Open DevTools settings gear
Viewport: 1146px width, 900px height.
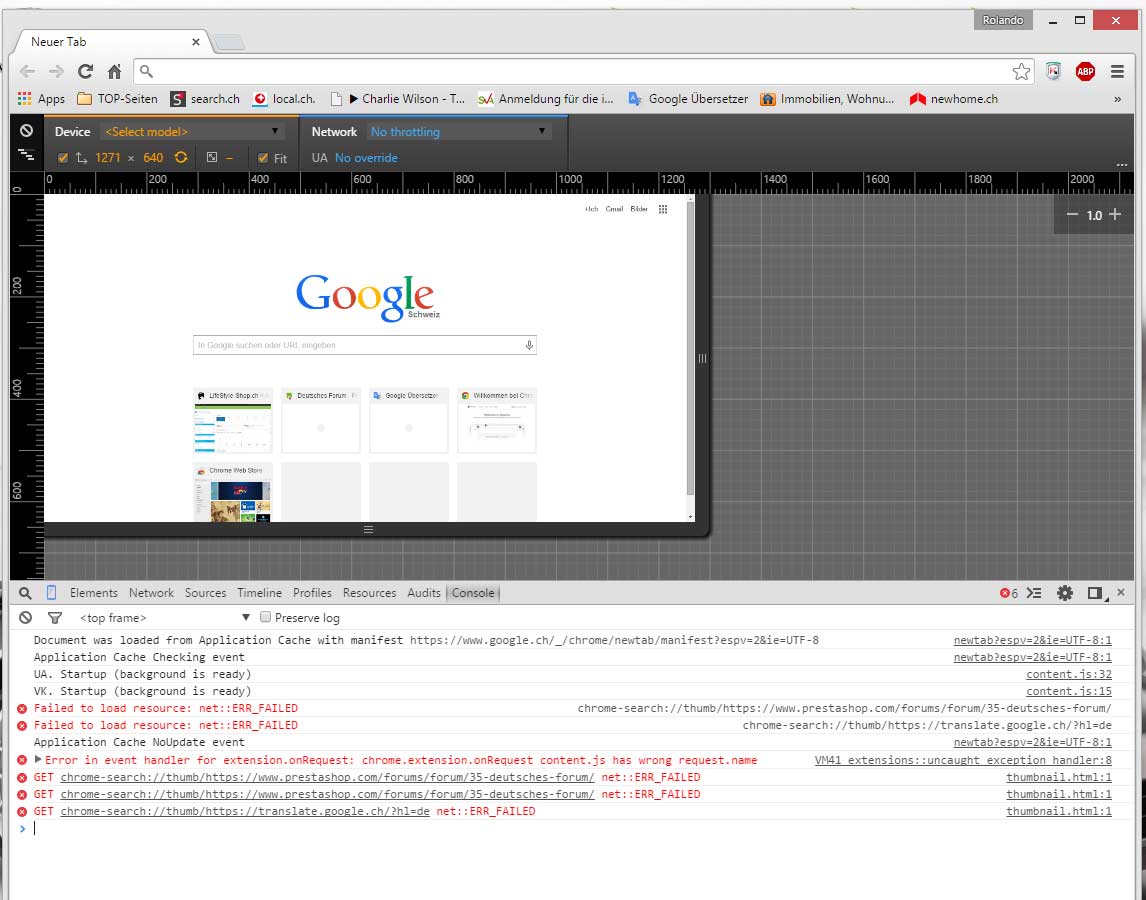coord(1065,593)
